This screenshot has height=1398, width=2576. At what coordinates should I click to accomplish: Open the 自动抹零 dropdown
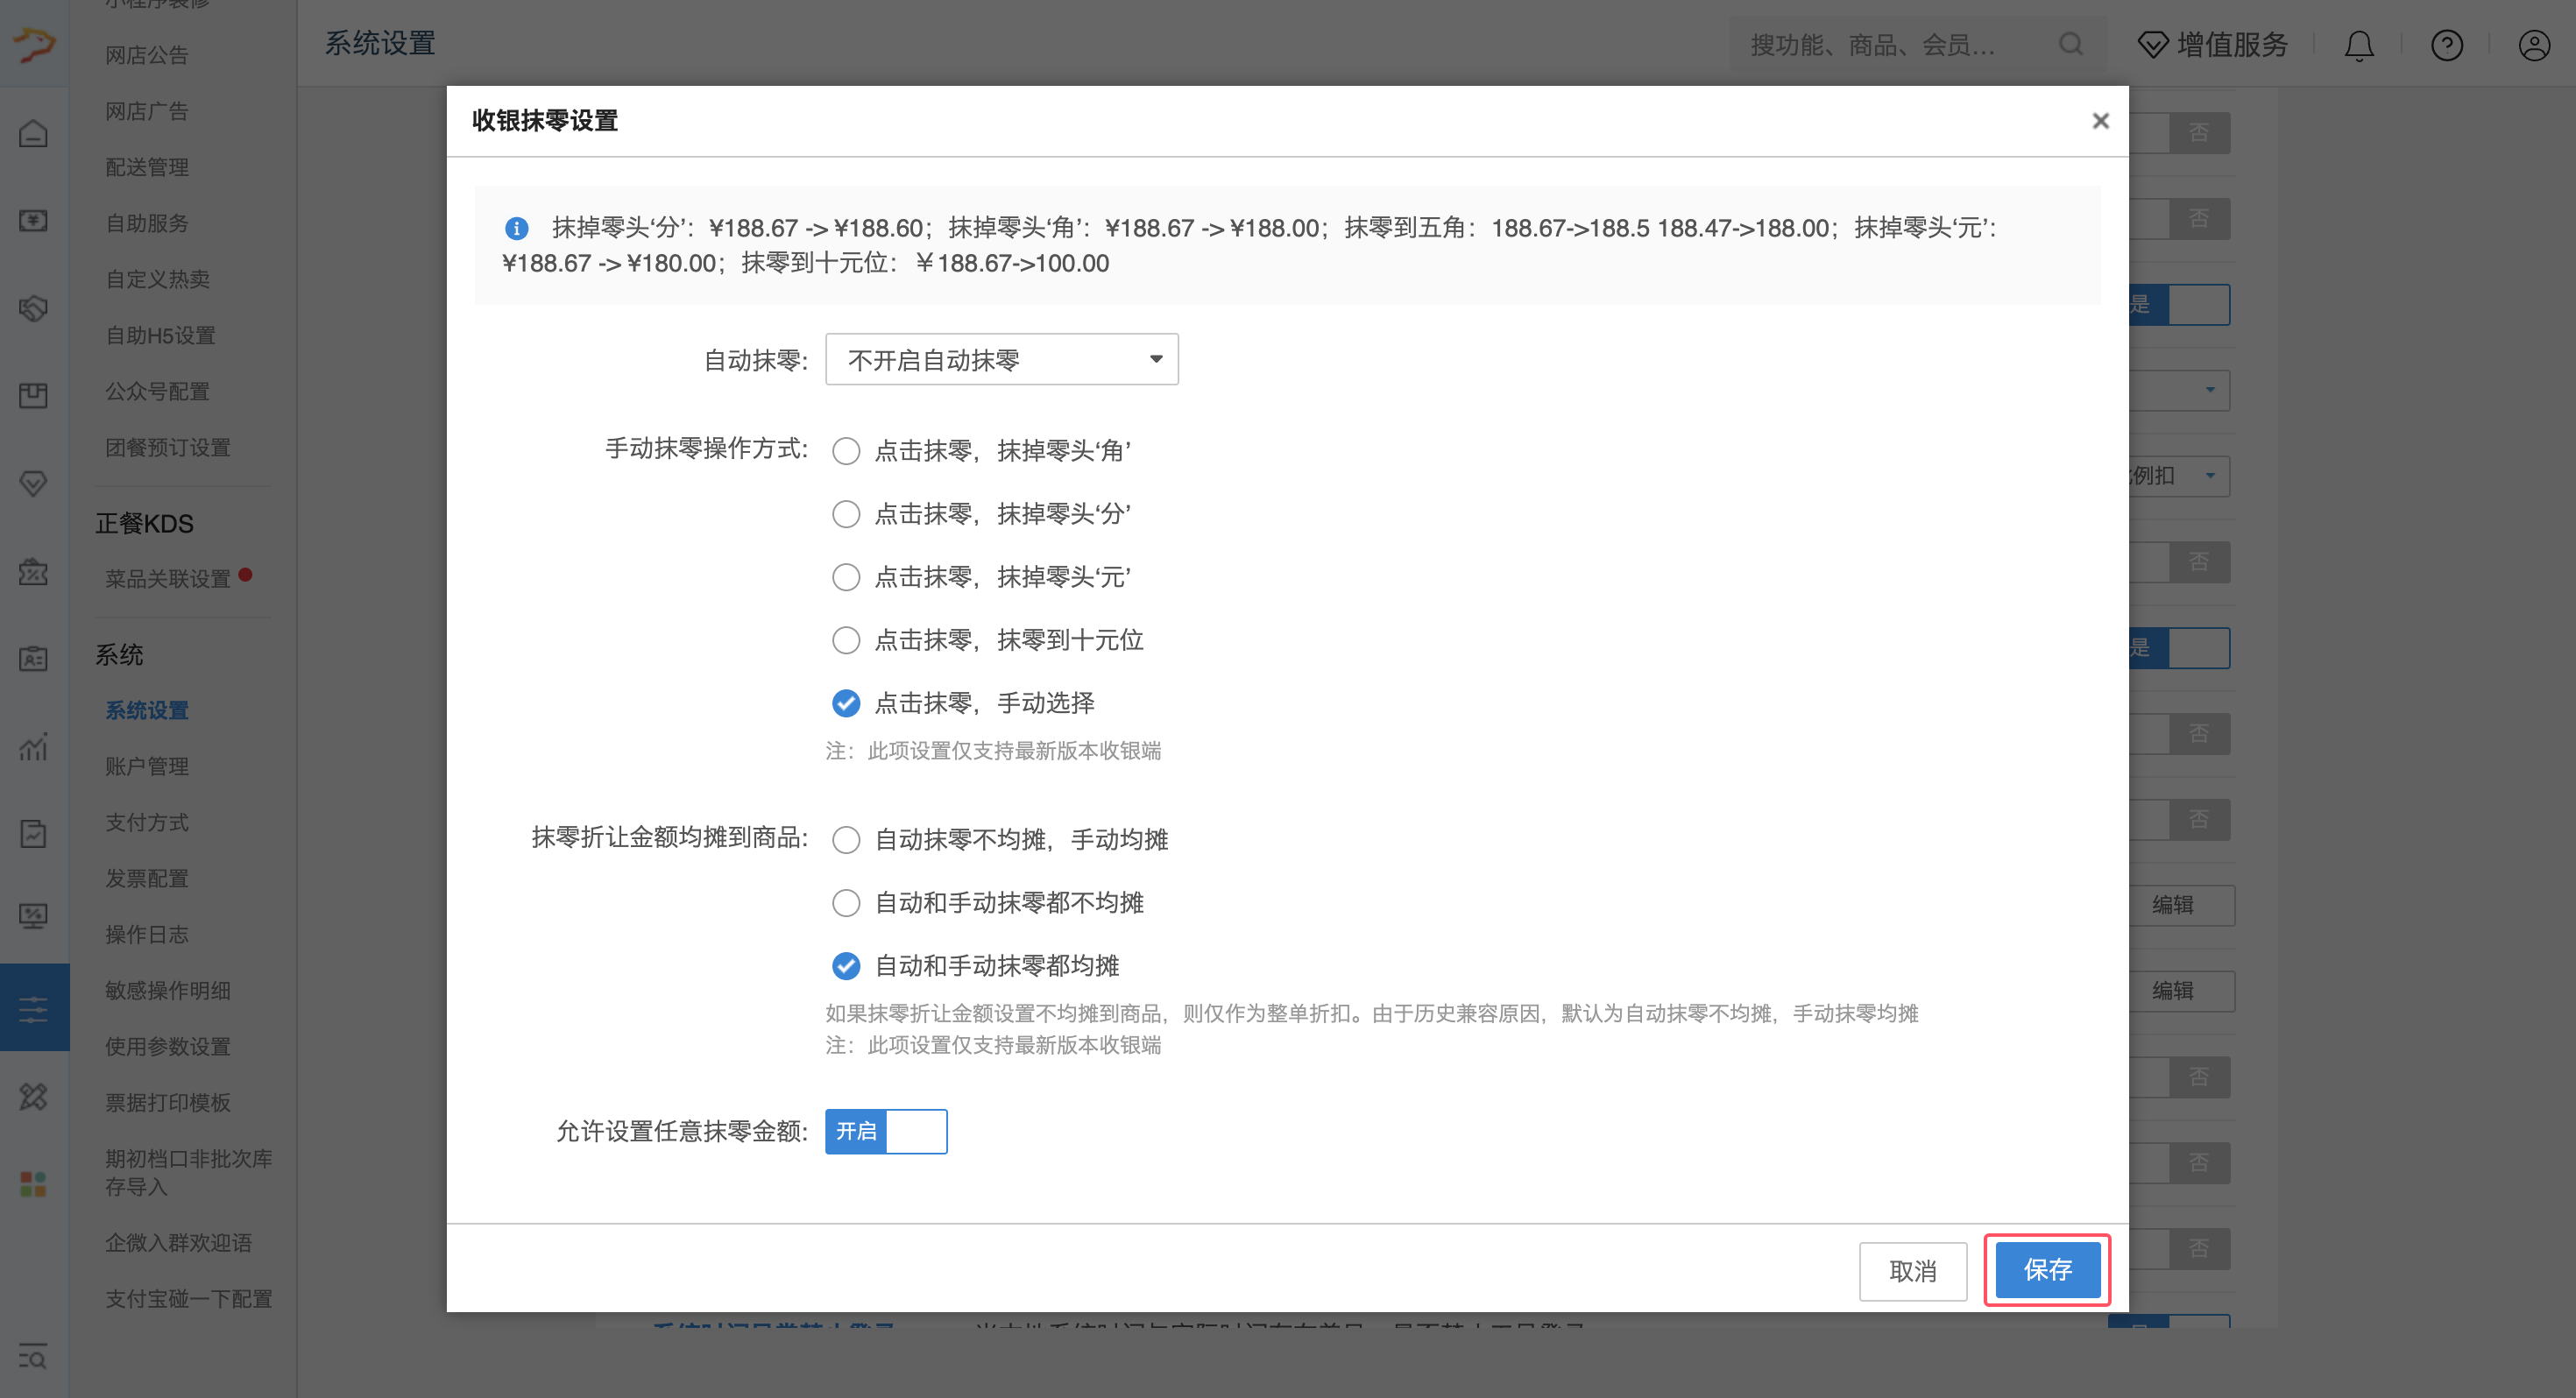tap(1001, 359)
